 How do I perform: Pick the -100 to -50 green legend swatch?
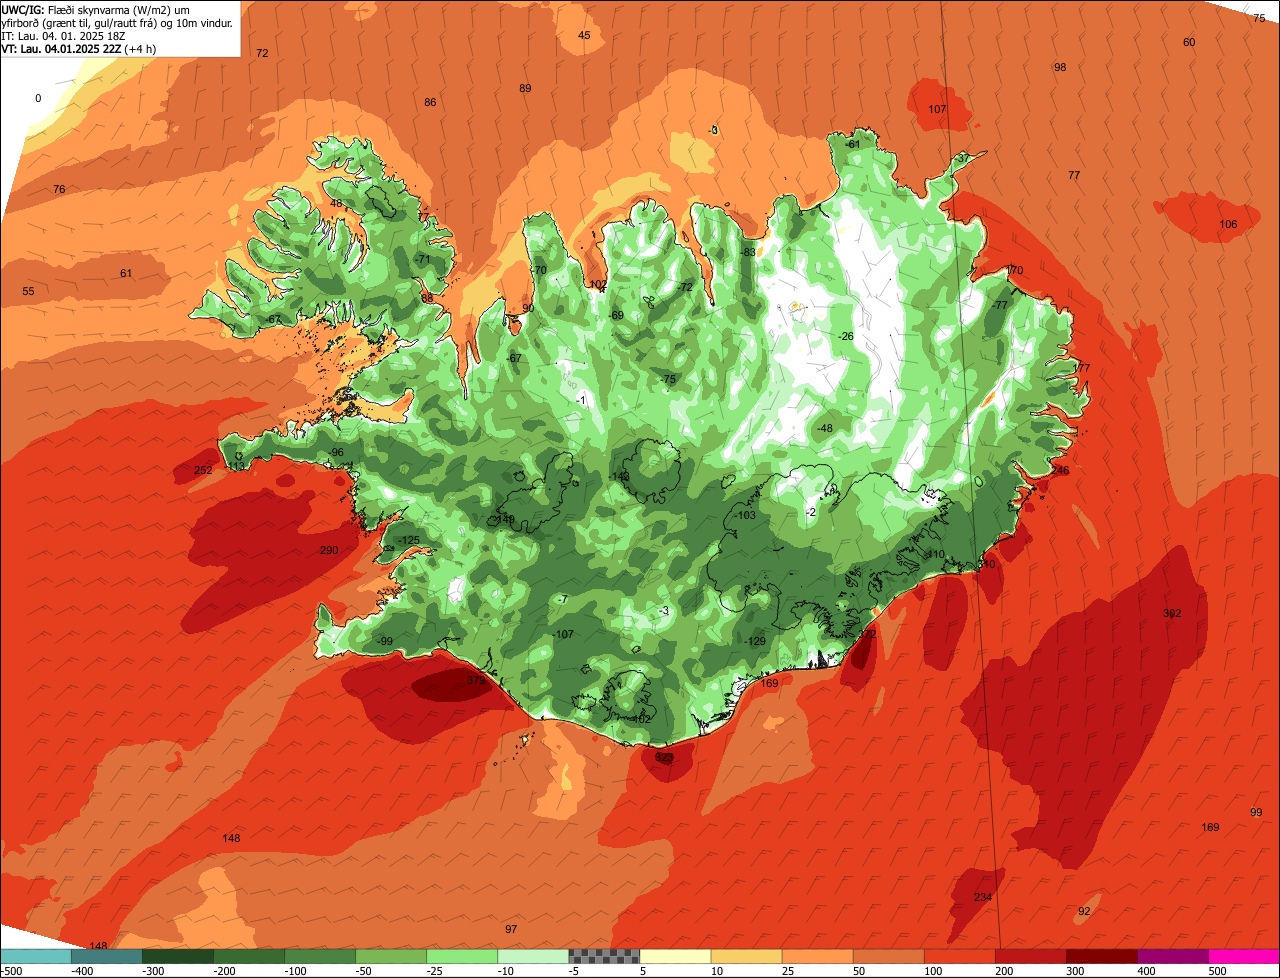(319, 956)
